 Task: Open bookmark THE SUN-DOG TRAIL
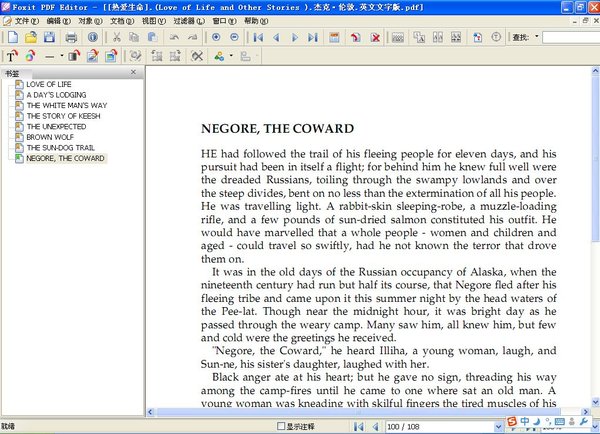pos(60,148)
